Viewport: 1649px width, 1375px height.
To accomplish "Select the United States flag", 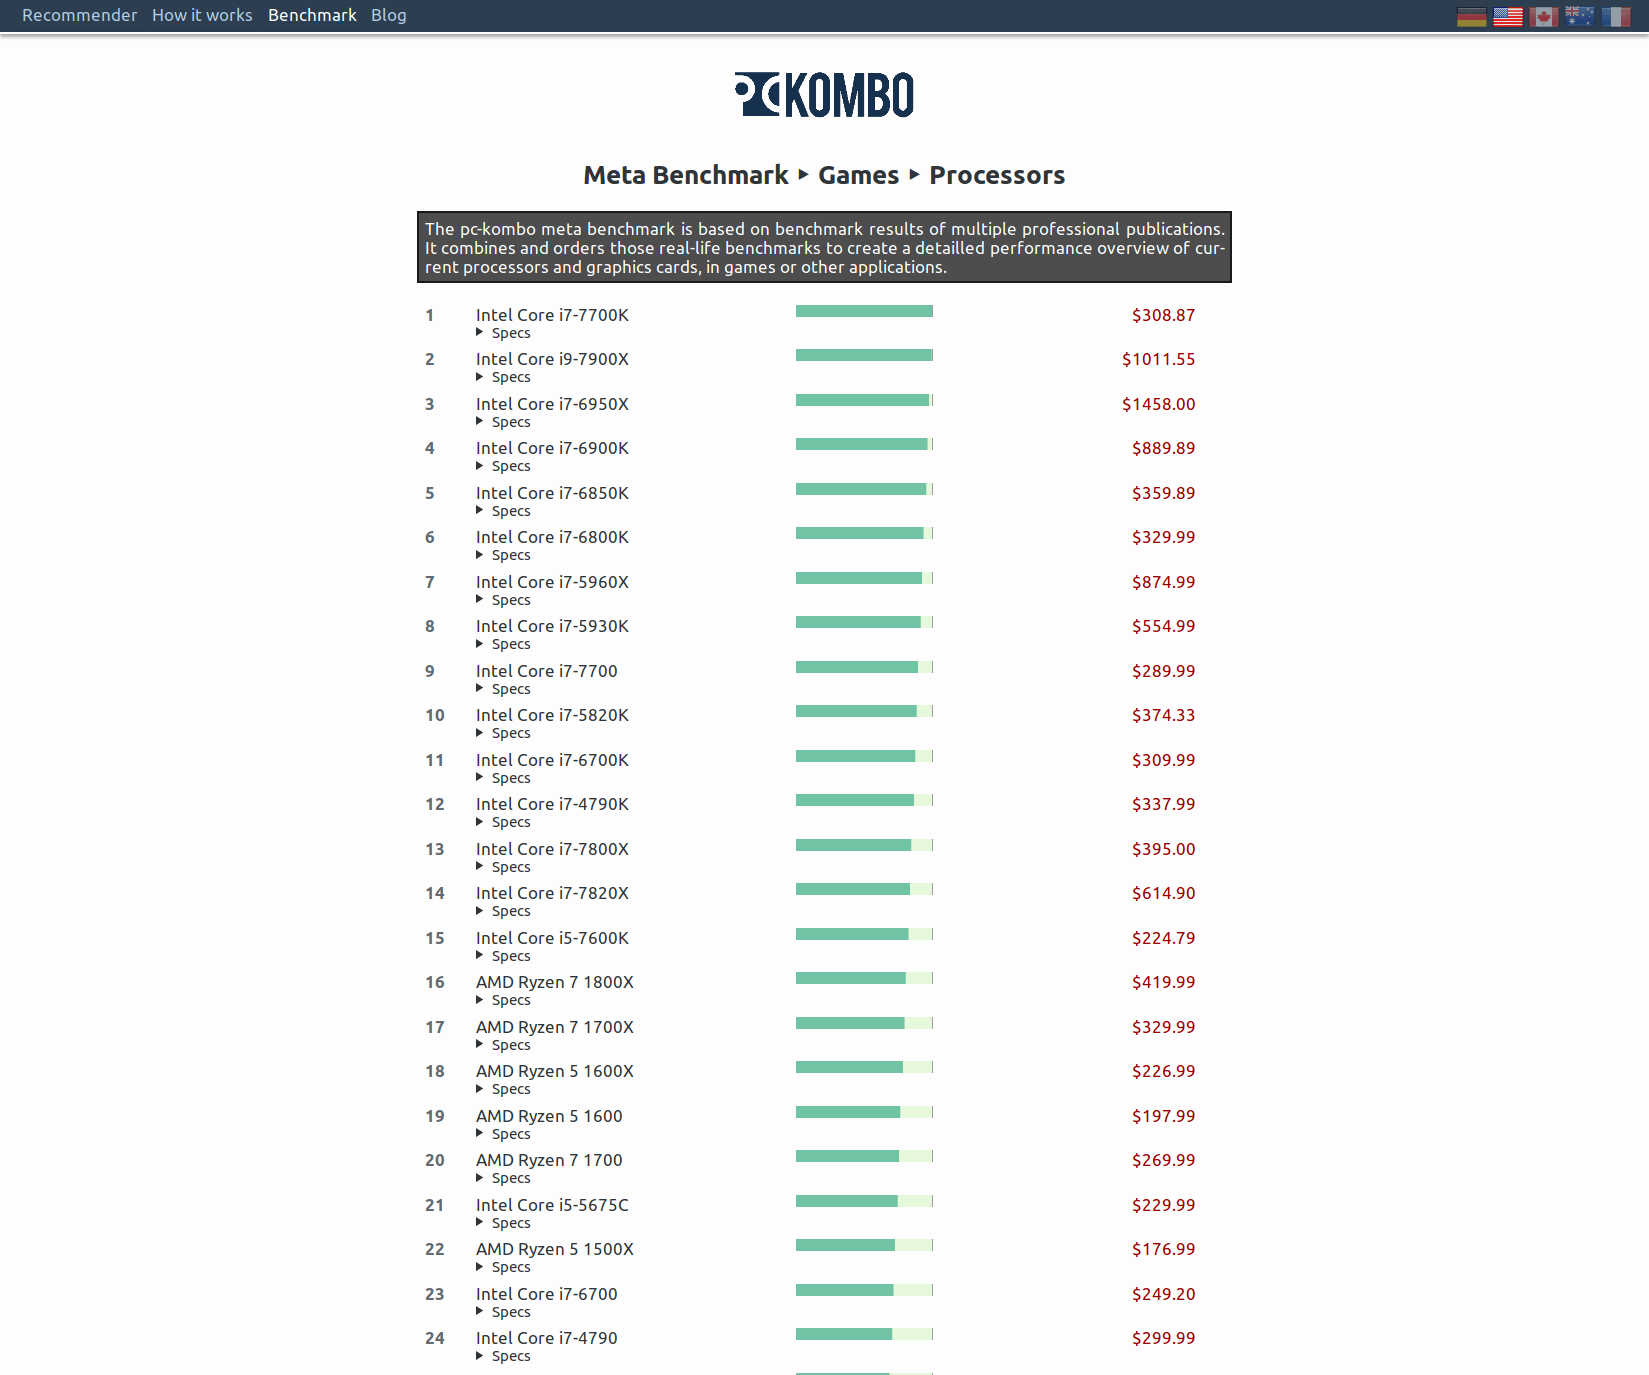I will coord(1507,17).
